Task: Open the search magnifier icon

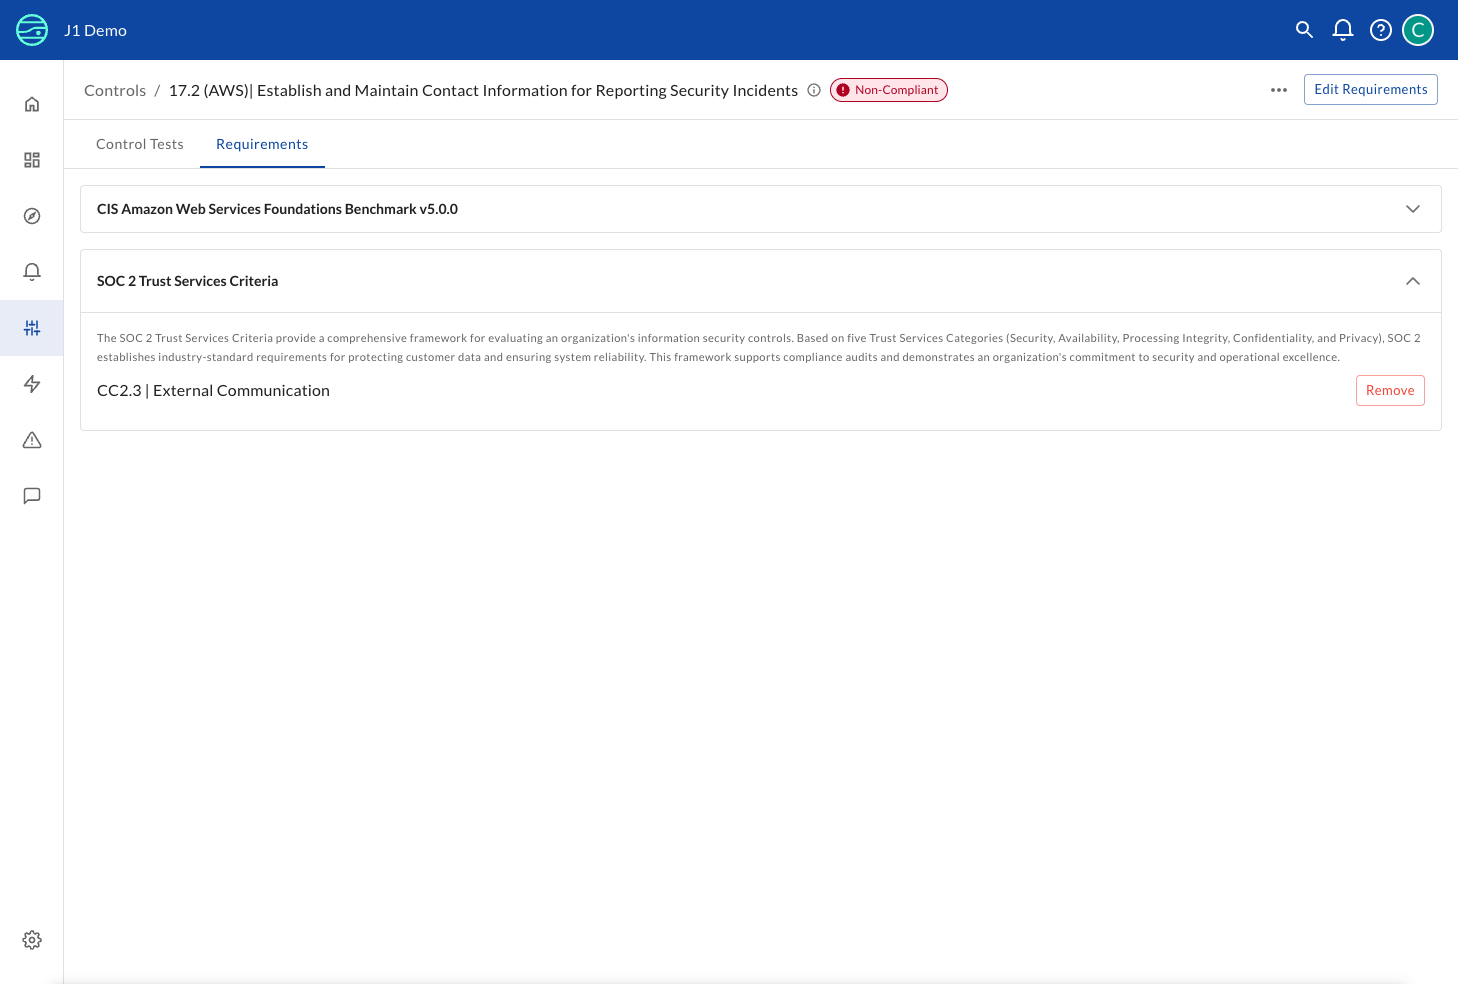Action: pyautogui.click(x=1304, y=30)
